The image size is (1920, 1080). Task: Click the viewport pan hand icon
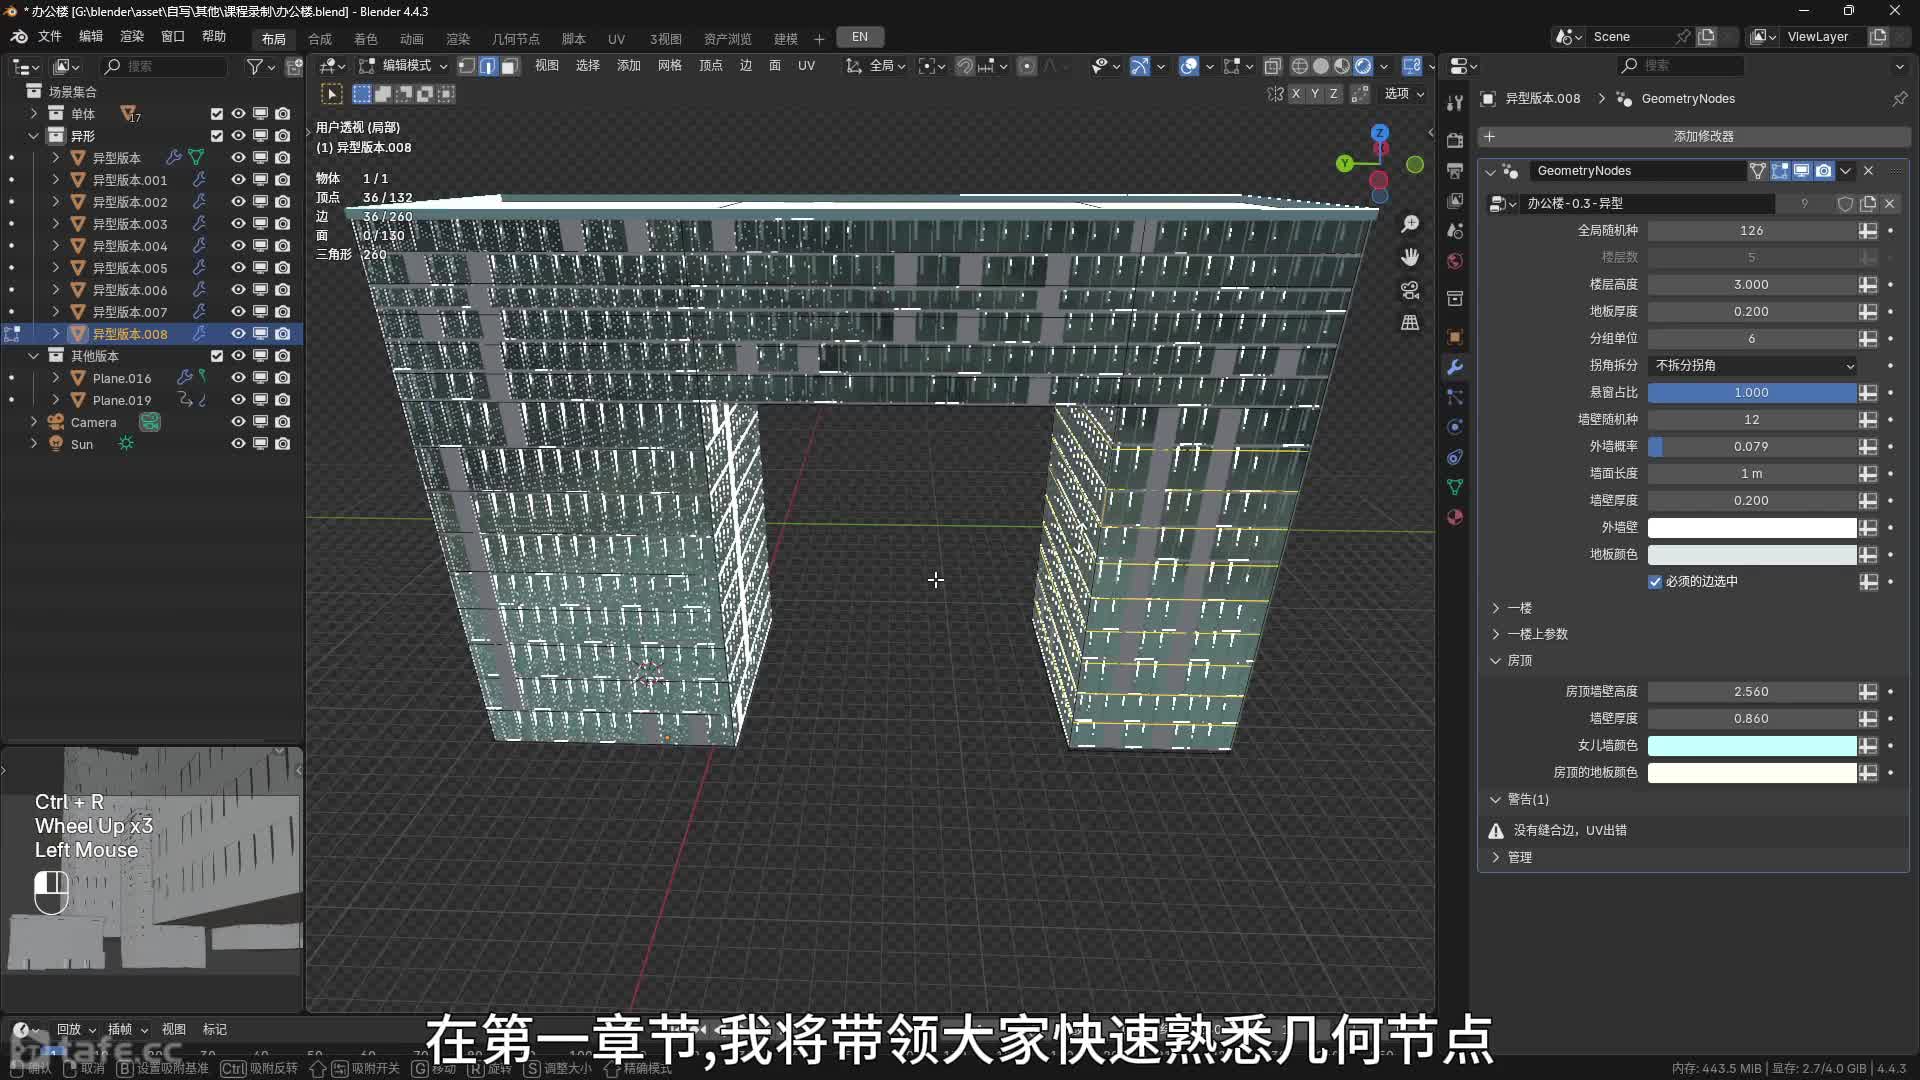click(1410, 257)
